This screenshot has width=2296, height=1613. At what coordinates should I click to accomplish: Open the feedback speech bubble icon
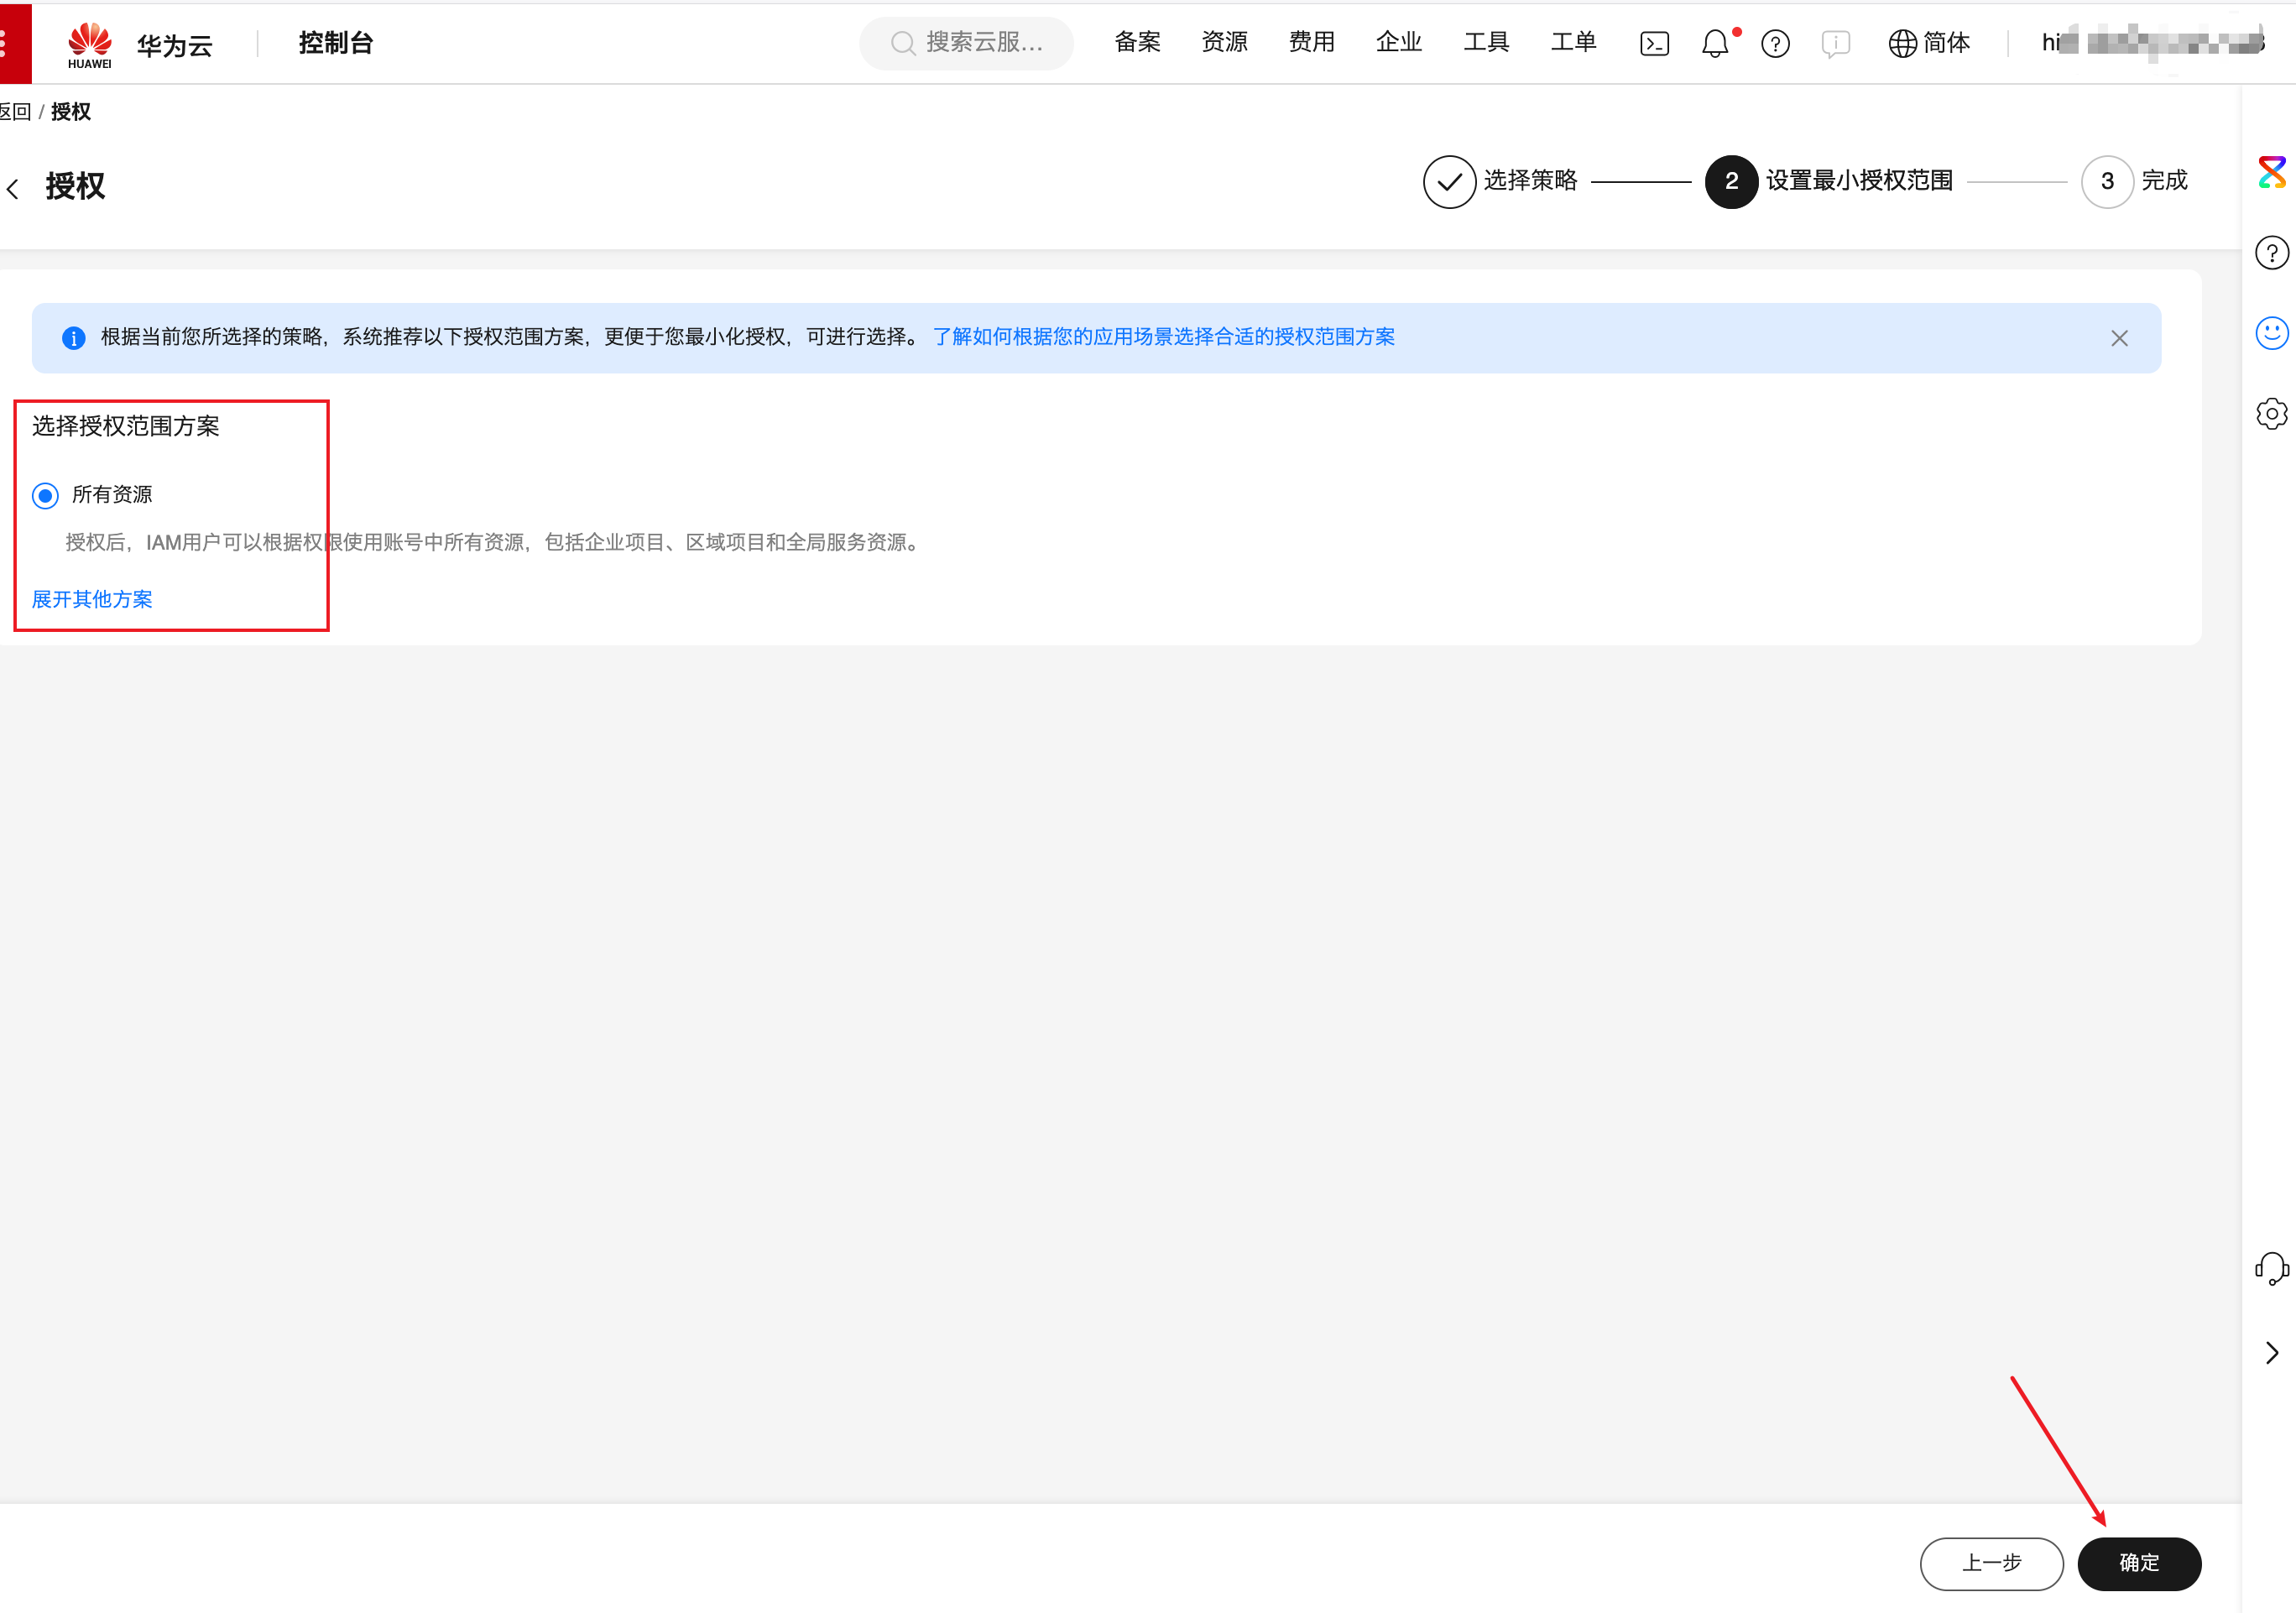[1835, 43]
